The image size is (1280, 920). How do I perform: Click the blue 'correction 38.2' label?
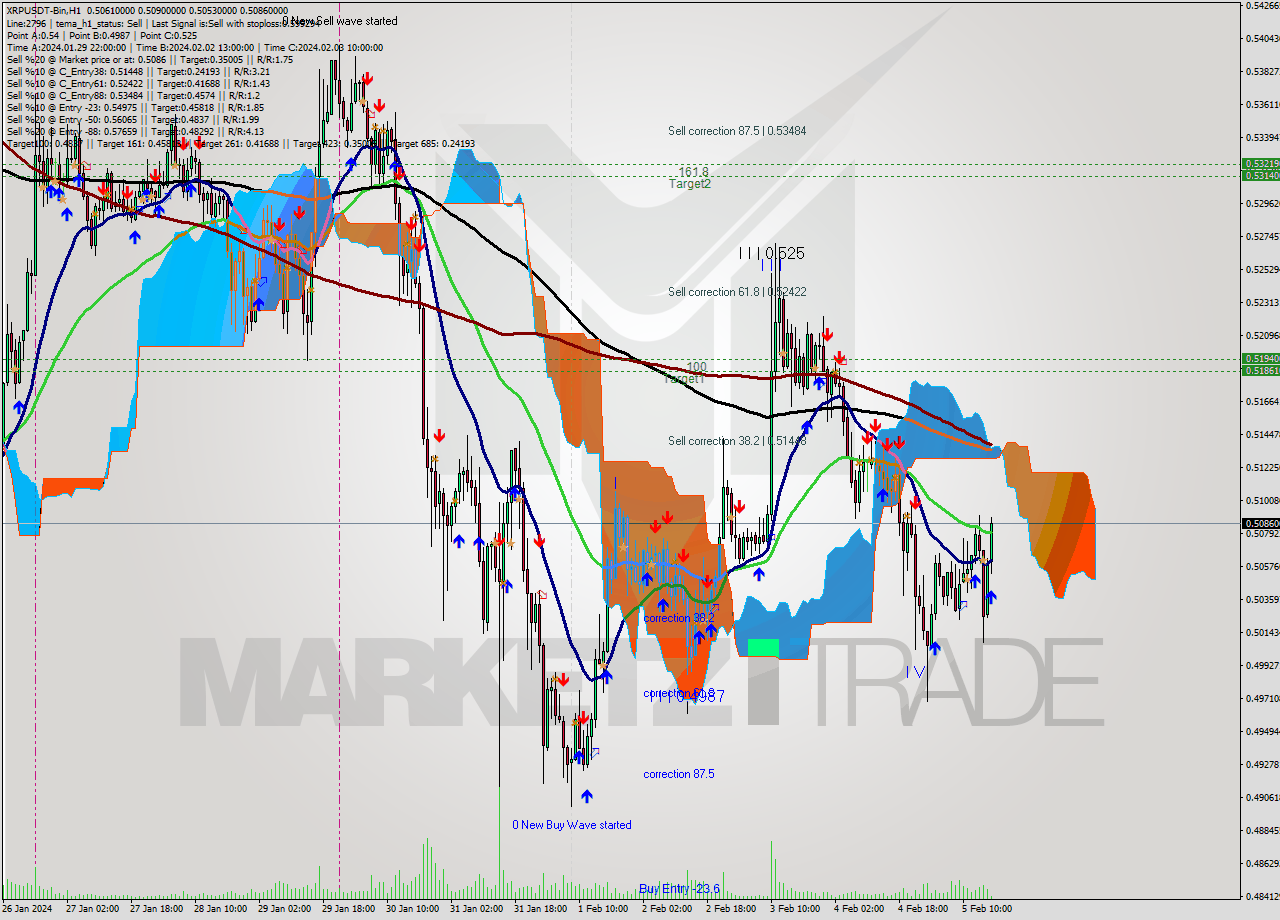click(x=679, y=618)
